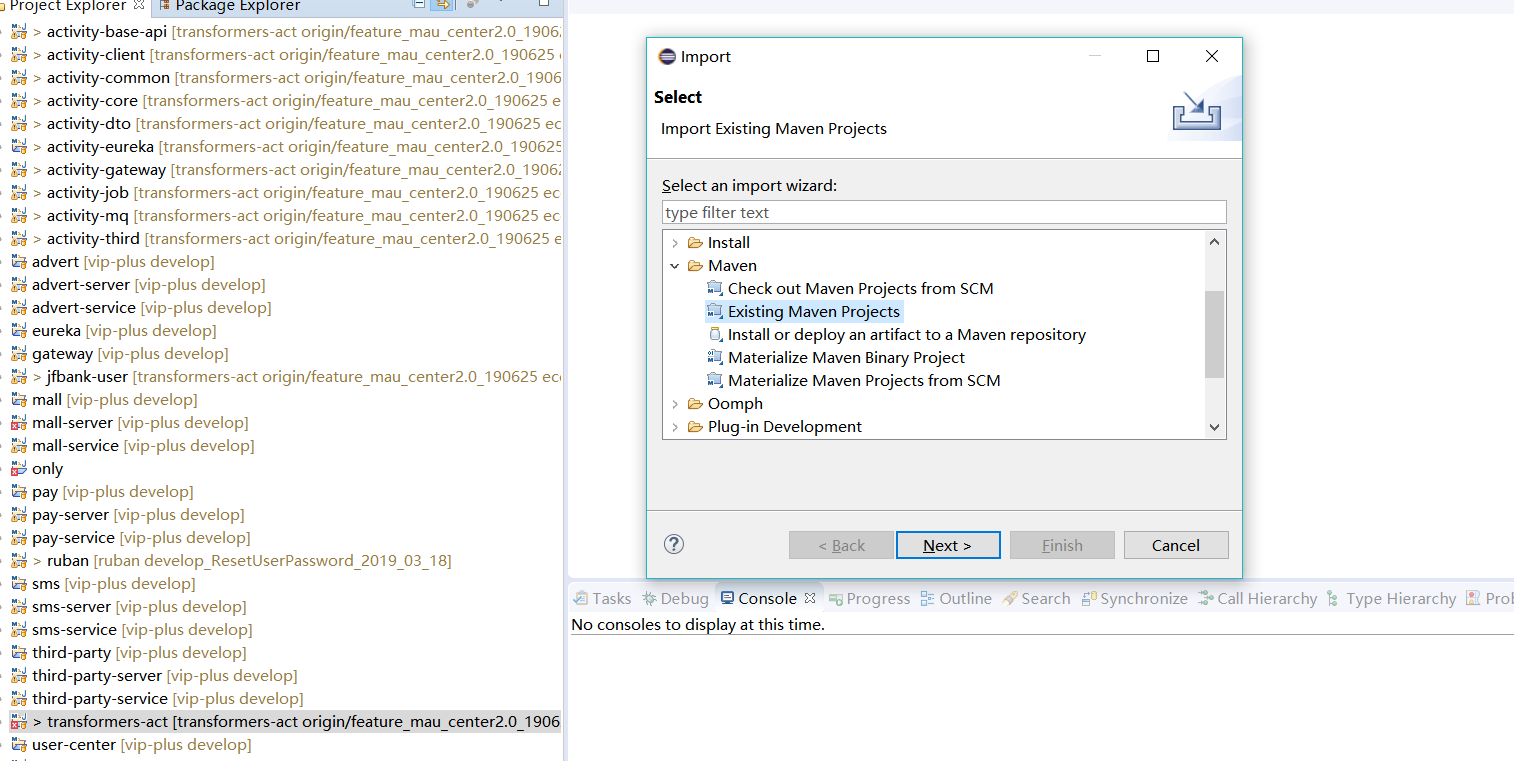Click icon beside Materialize Maven Binary Project
The image size is (1514, 761).
[x=715, y=358]
